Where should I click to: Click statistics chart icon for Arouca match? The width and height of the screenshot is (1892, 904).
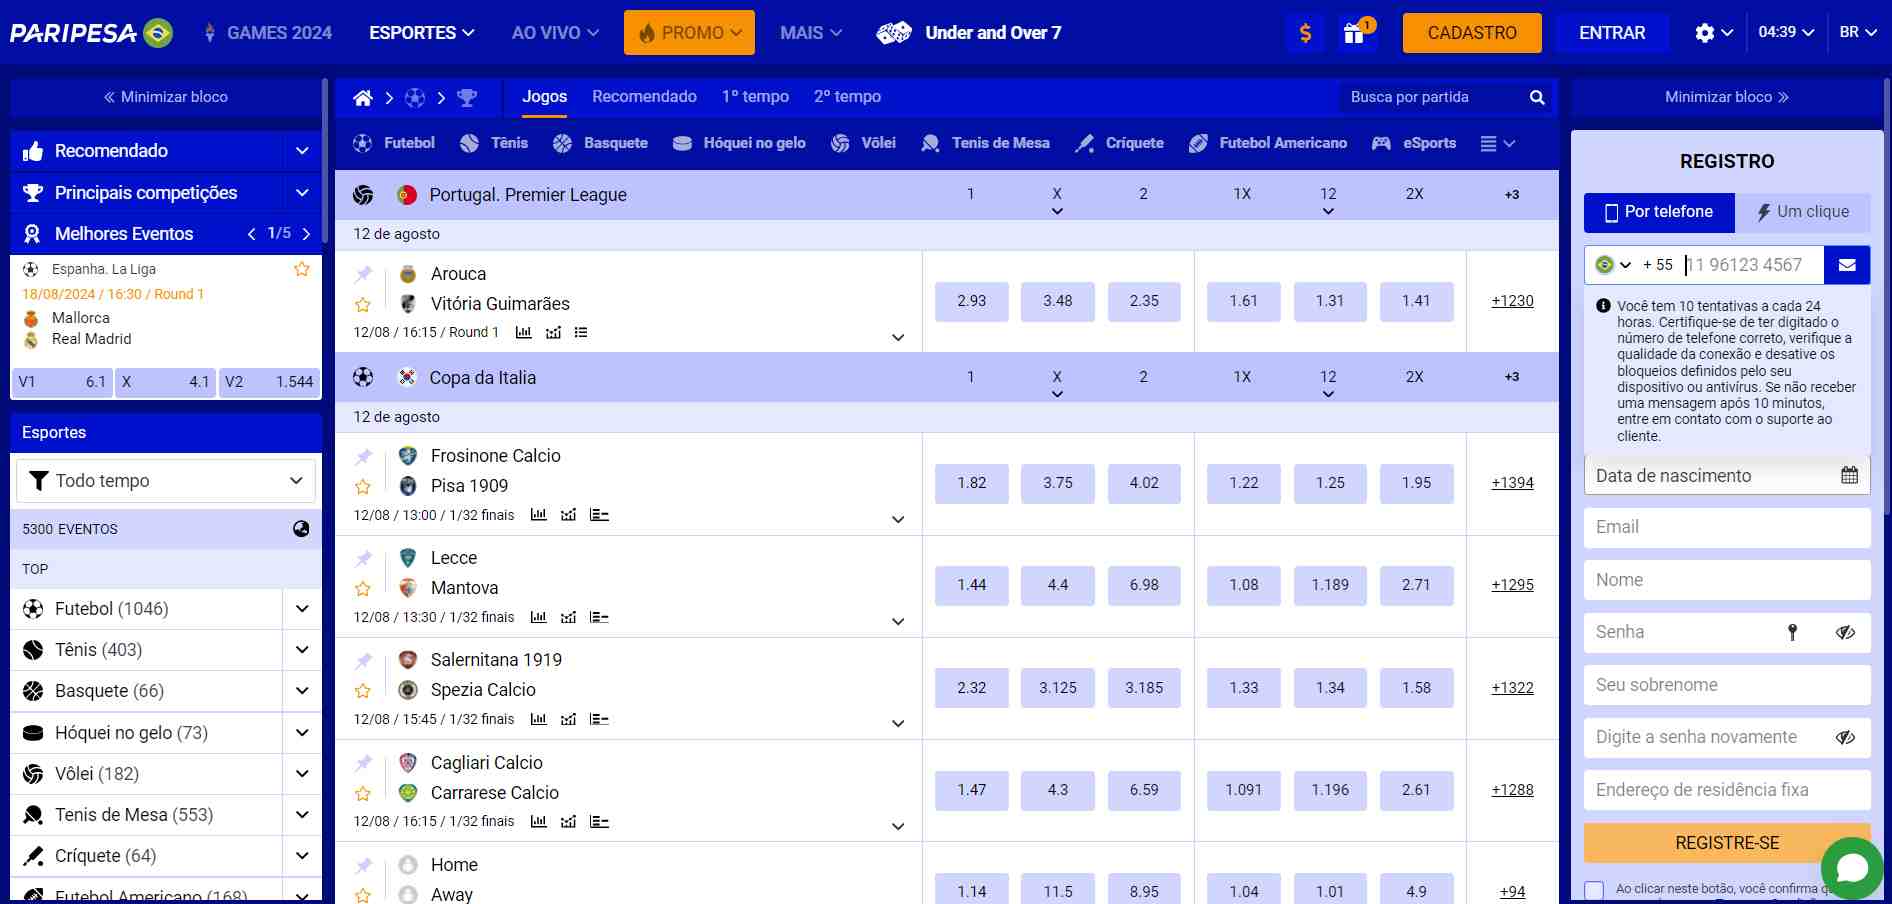pos(523,332)
